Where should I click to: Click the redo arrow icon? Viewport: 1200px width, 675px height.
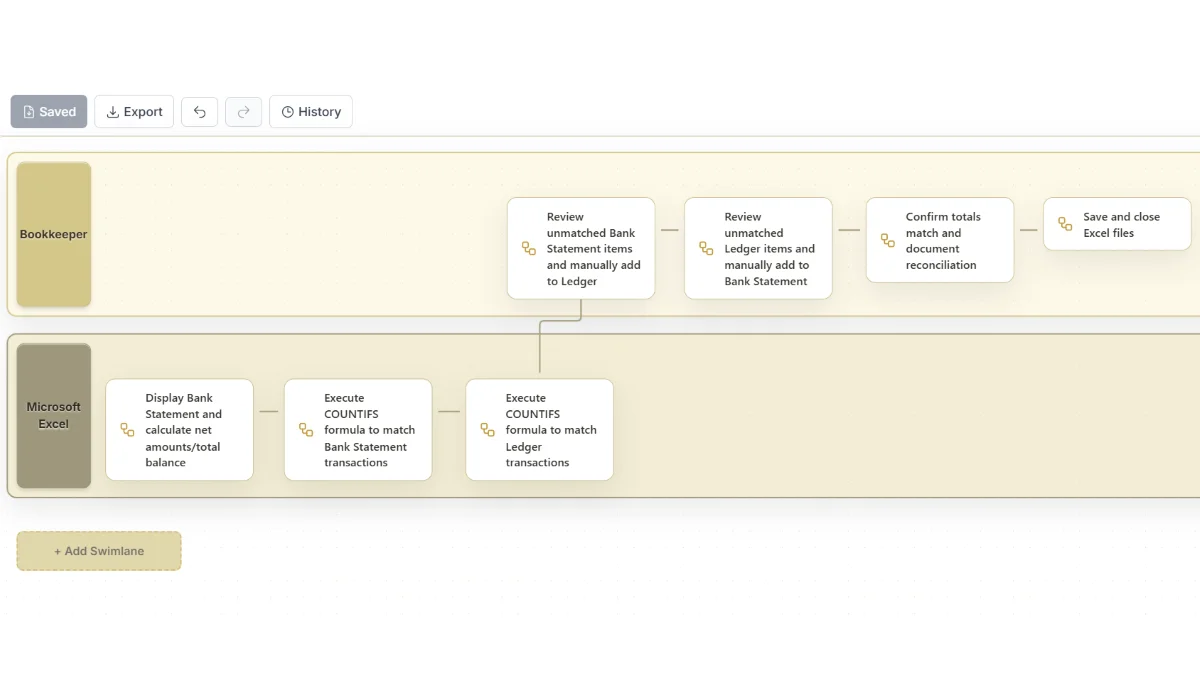click(x=243, y=111)
